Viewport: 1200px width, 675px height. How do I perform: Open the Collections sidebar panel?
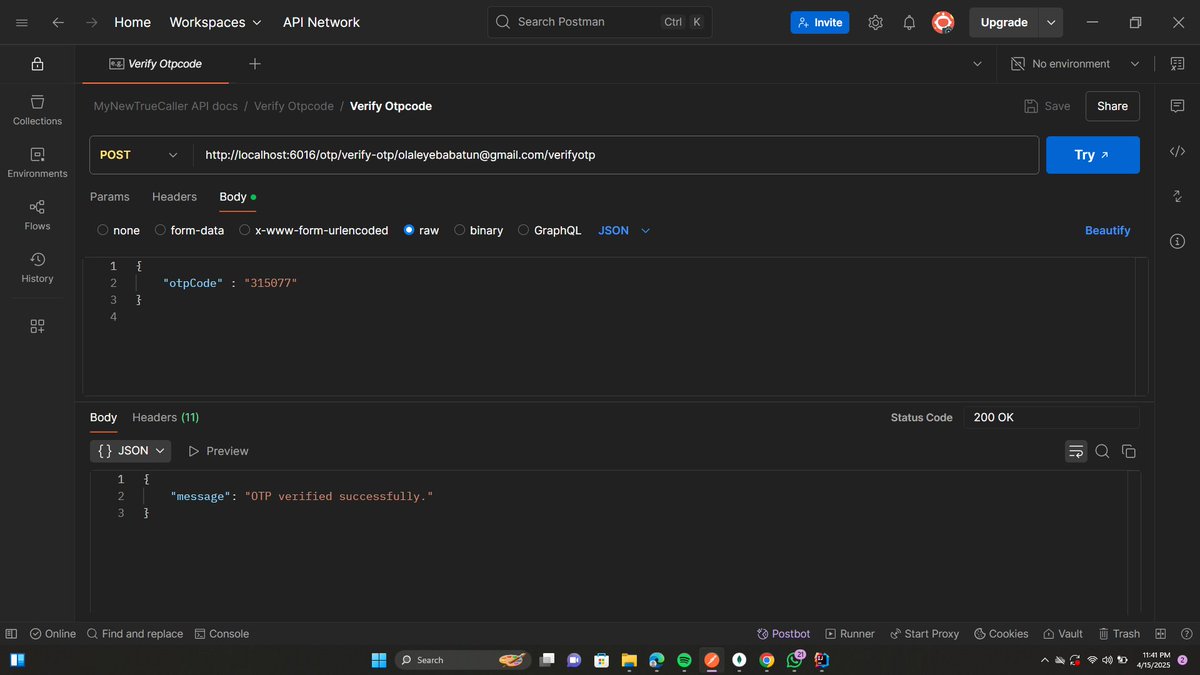pyautogui.click(x=37, y=110)
